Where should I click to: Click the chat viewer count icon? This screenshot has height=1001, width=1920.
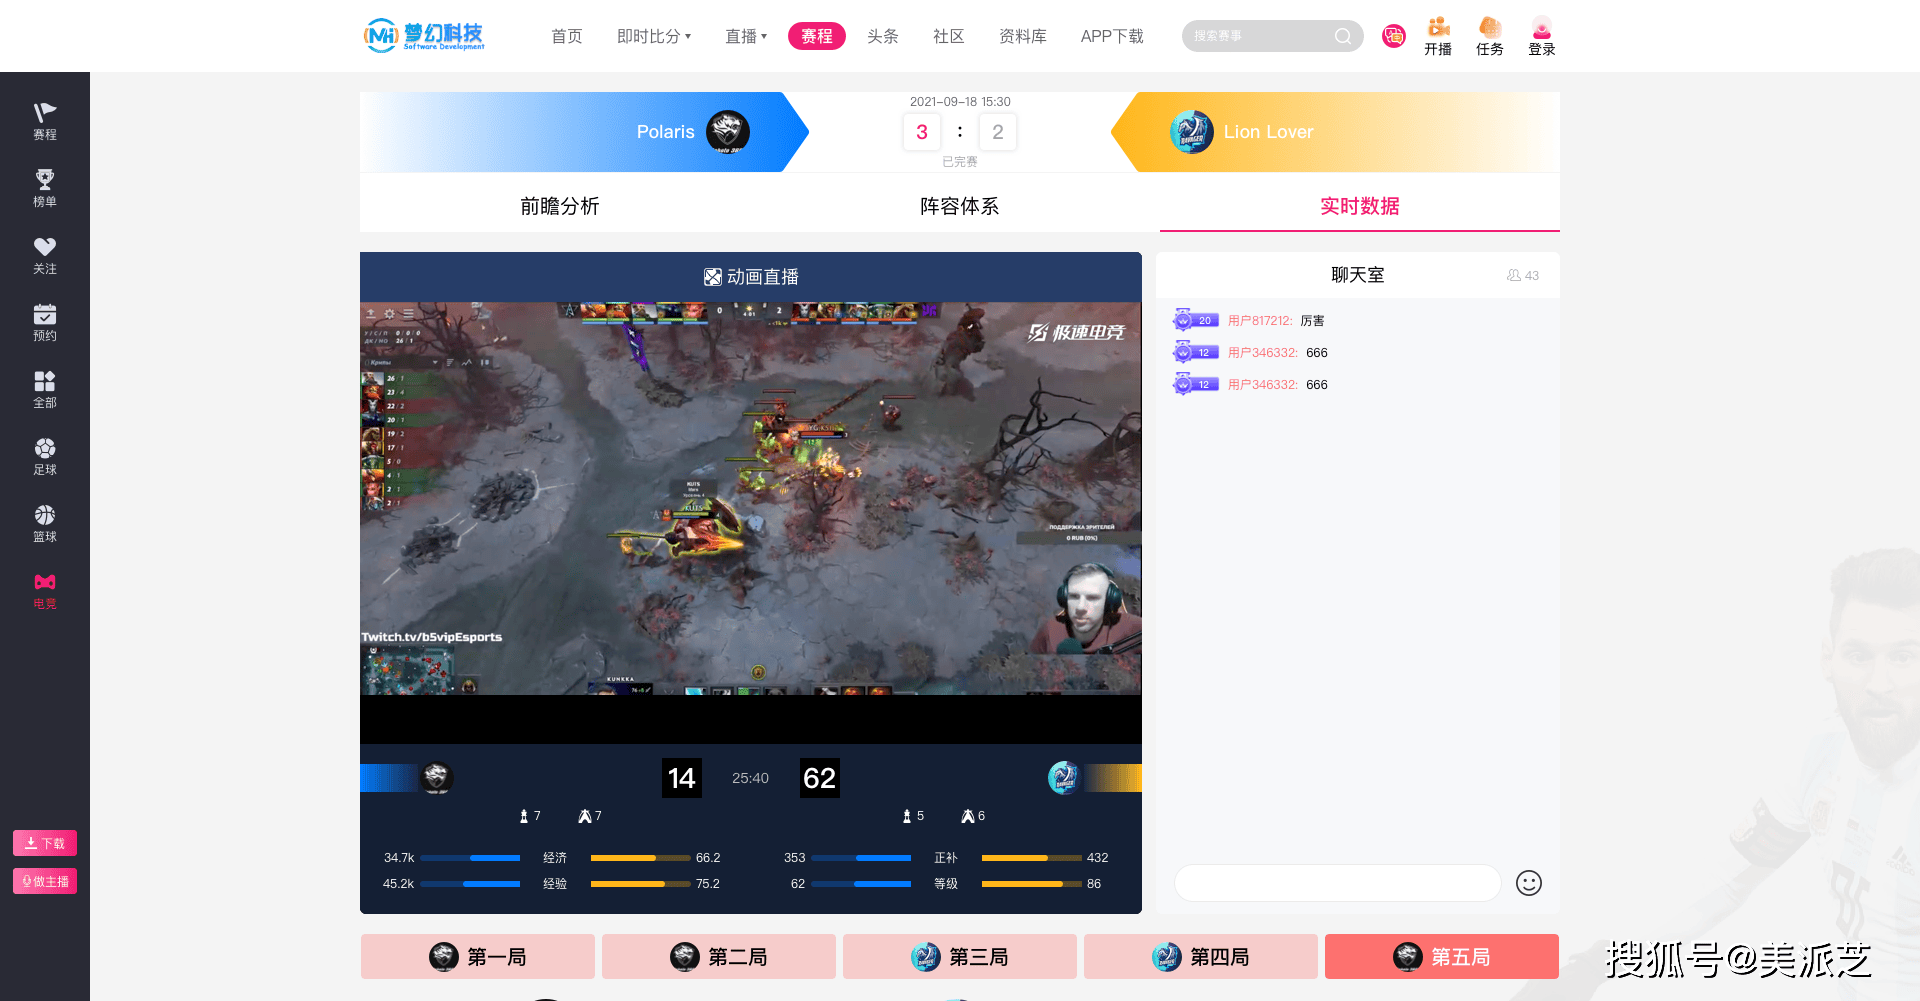point(1514,275)
